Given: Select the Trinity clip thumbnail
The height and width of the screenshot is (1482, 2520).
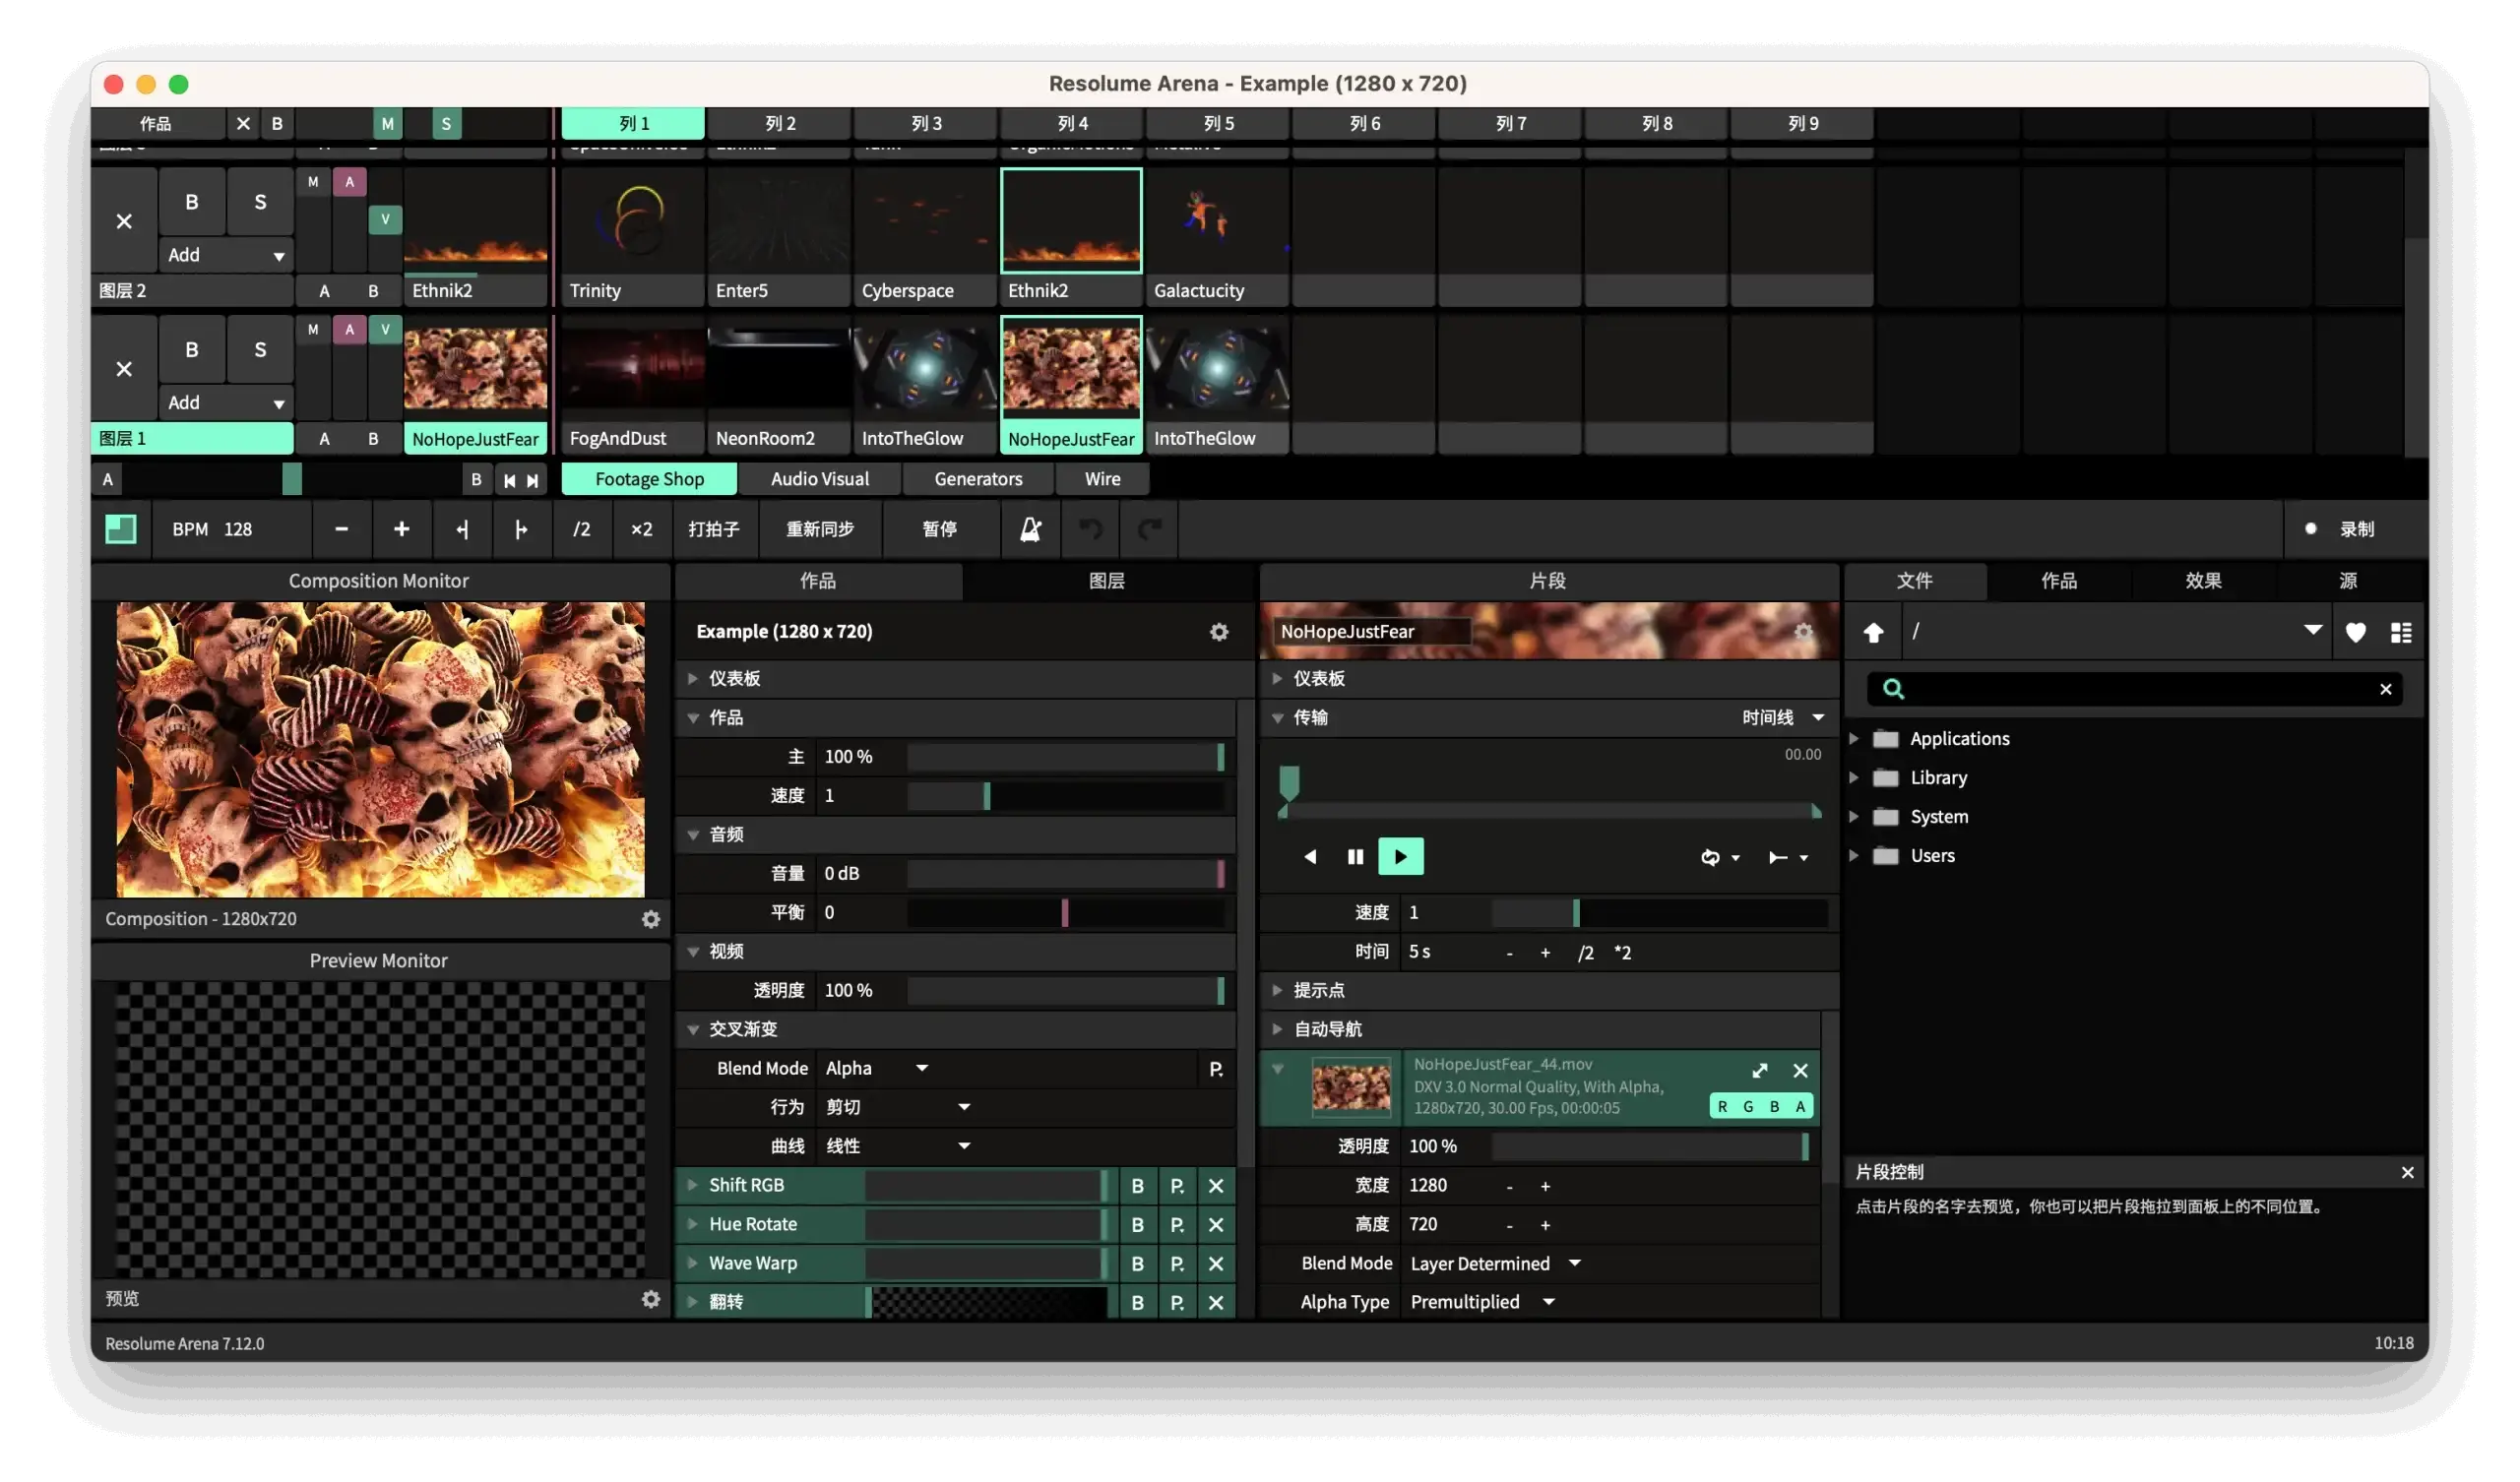Looking at the screenshot, I should [x=633, y=221].
